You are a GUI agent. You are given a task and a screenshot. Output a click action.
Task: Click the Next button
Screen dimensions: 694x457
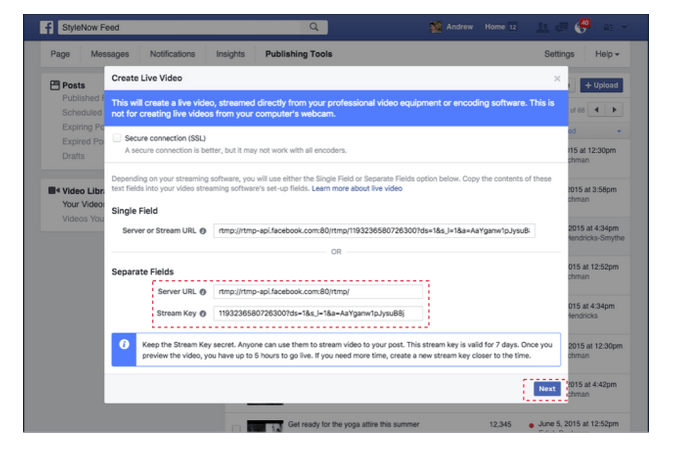[547, 389]
